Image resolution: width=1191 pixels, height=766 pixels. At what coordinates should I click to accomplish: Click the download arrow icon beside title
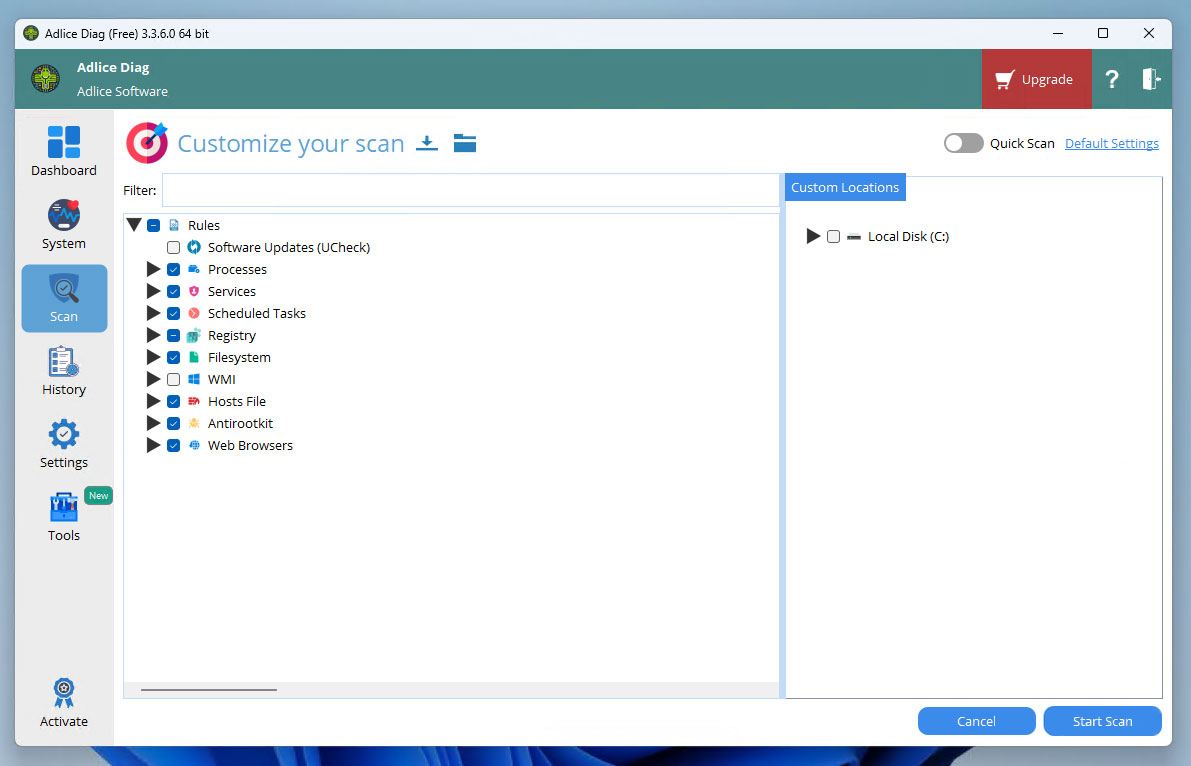(x=427, y=143)
